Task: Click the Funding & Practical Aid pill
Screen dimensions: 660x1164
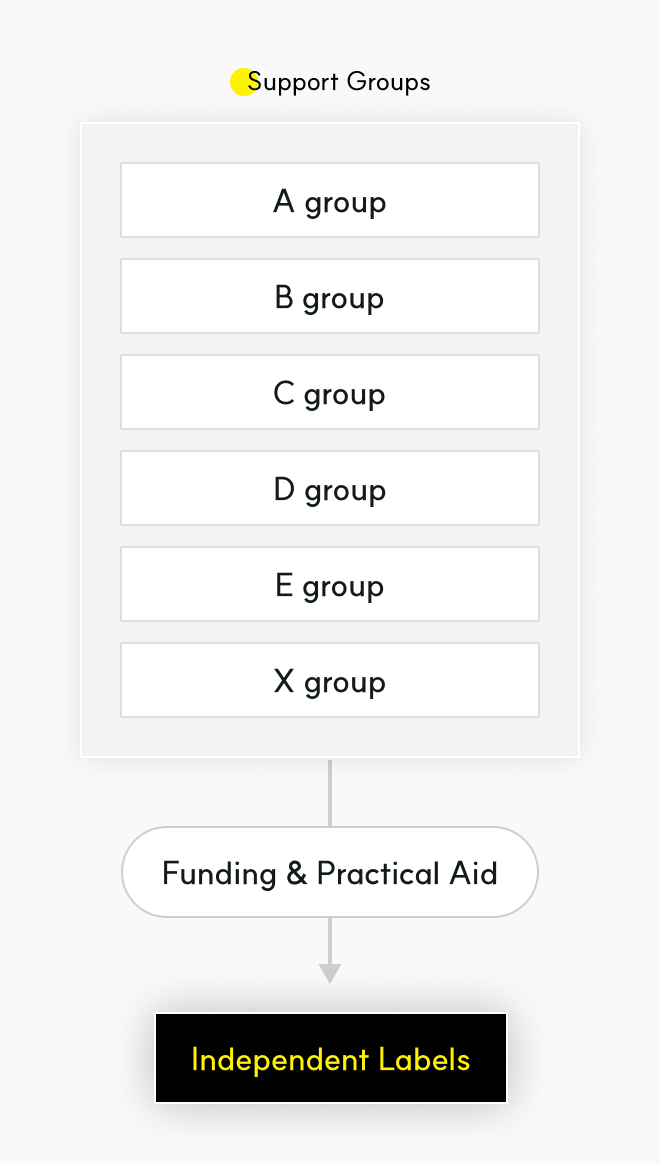Action: tap(330, 872)
